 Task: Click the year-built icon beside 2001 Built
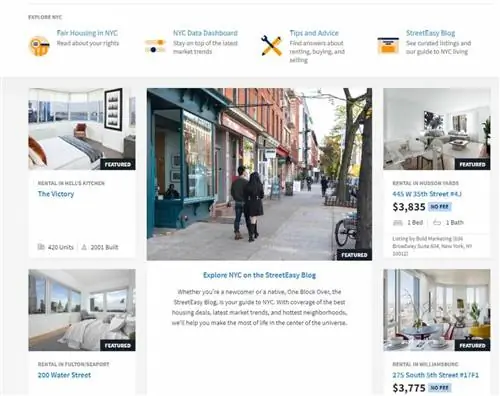coord(84,247)
